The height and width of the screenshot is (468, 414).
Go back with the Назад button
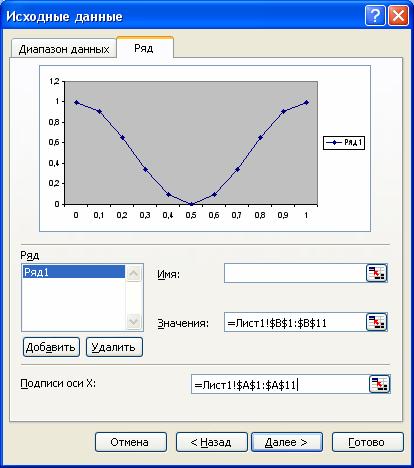[x=211, y=442]
